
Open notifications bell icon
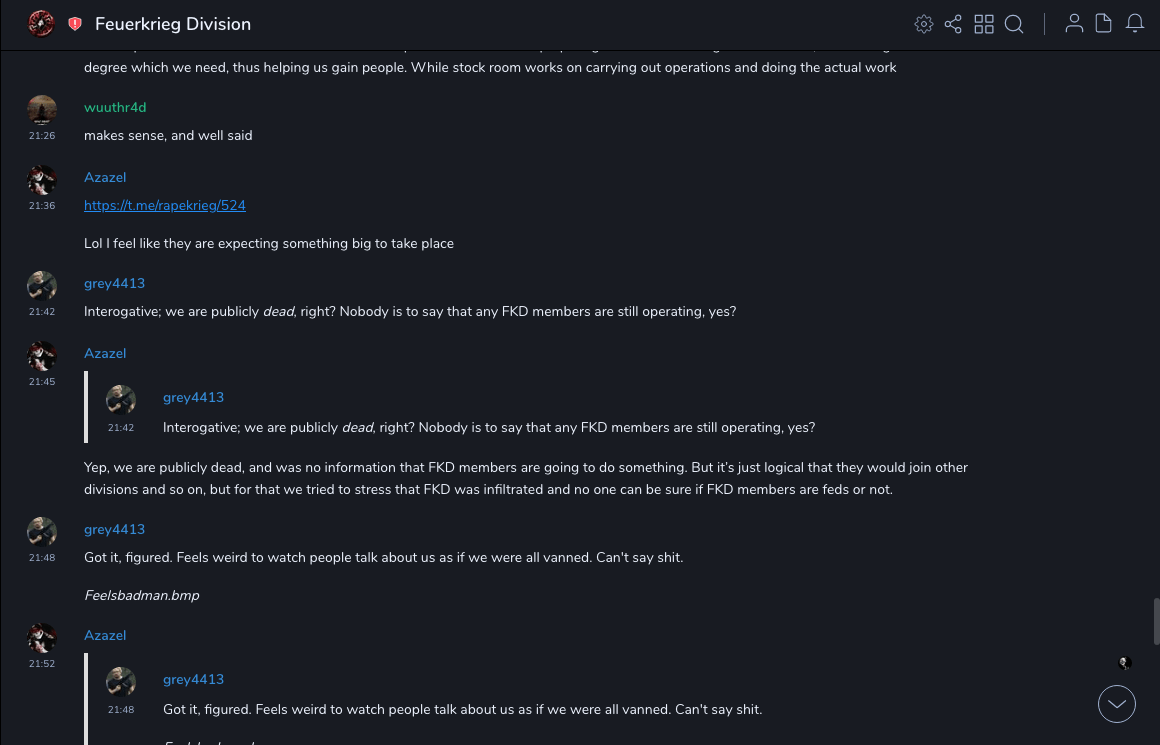[1135, 23]
